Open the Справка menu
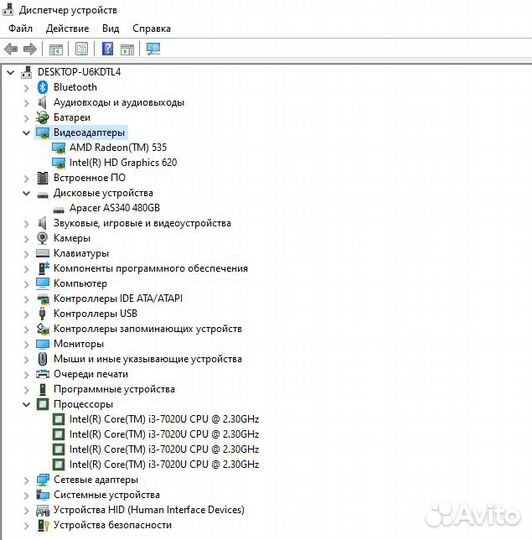 [152, 28]
